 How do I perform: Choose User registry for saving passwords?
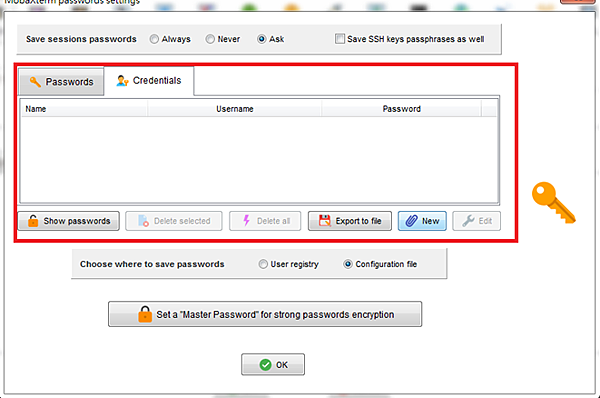pyautogui.click(x=263, y=264)
